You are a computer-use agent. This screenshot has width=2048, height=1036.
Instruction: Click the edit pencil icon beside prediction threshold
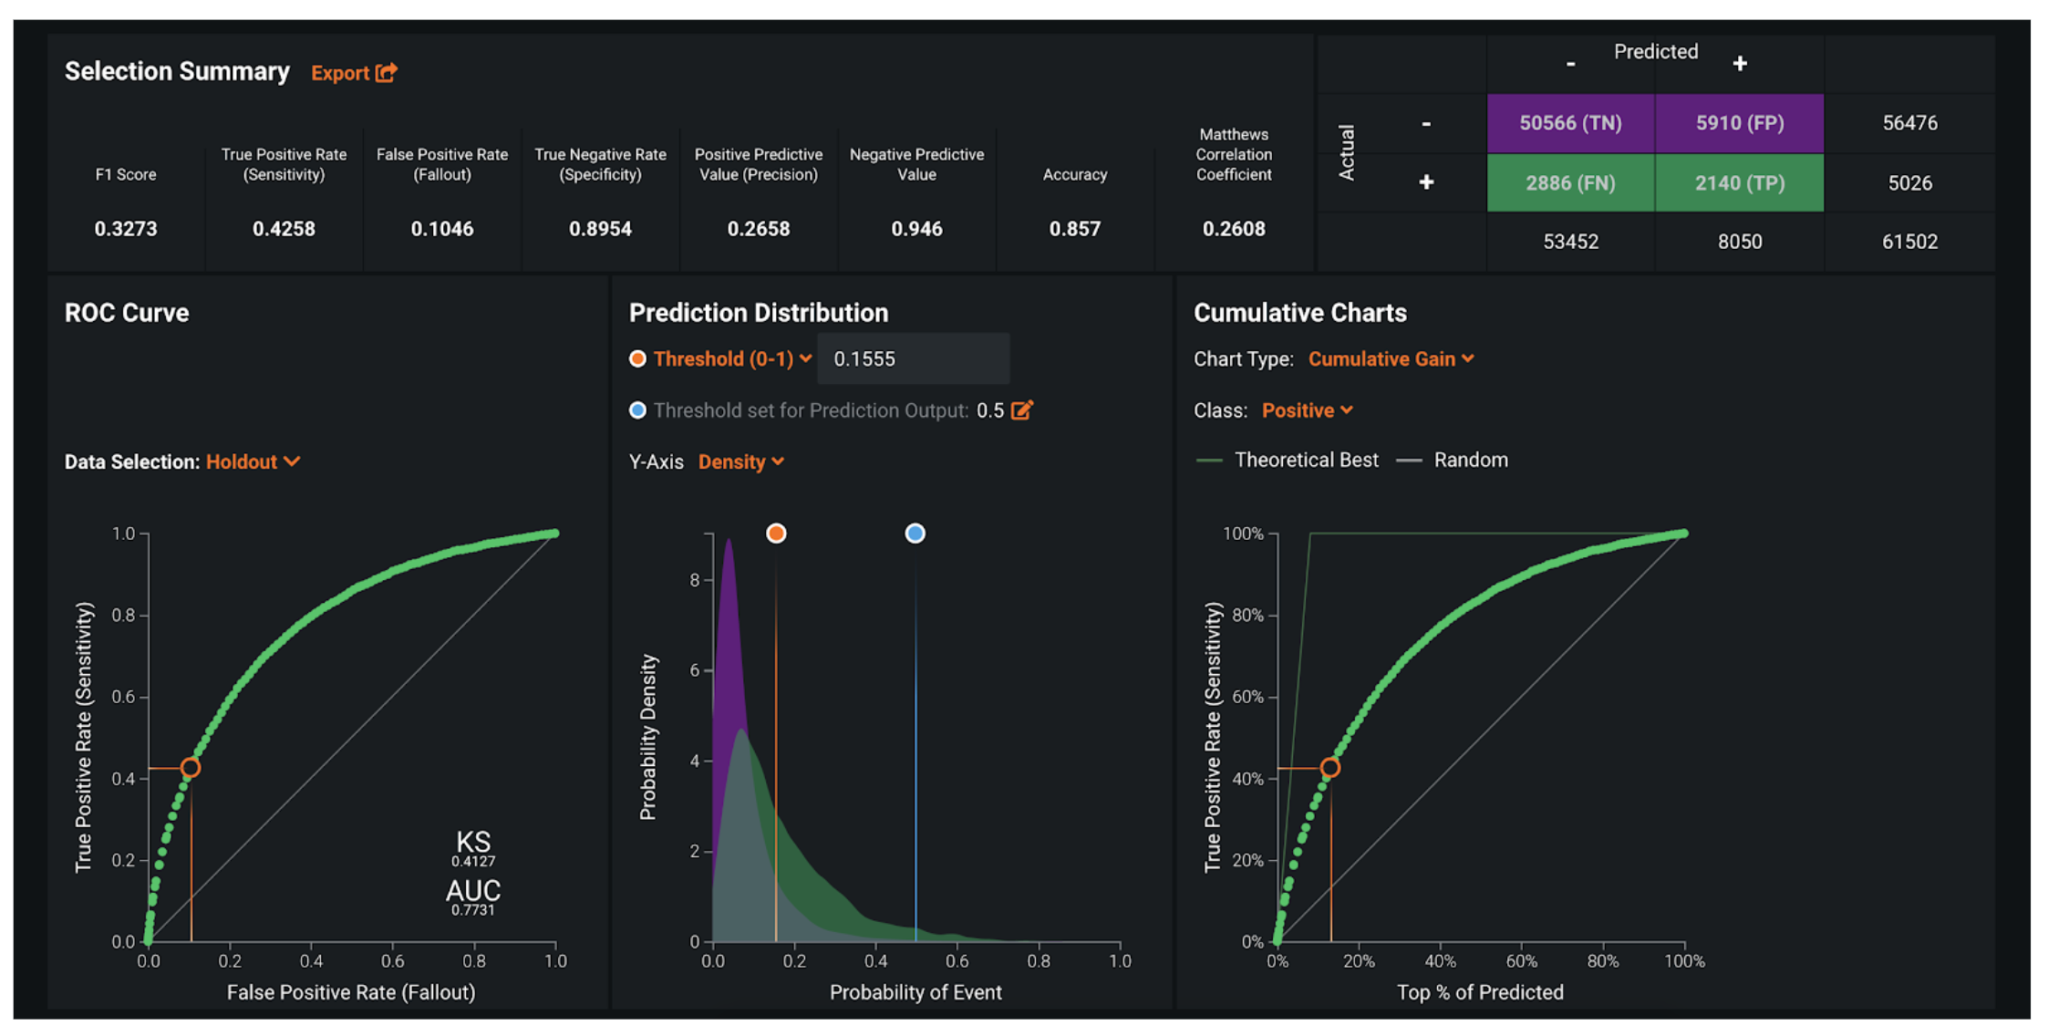click(1022, 410)
